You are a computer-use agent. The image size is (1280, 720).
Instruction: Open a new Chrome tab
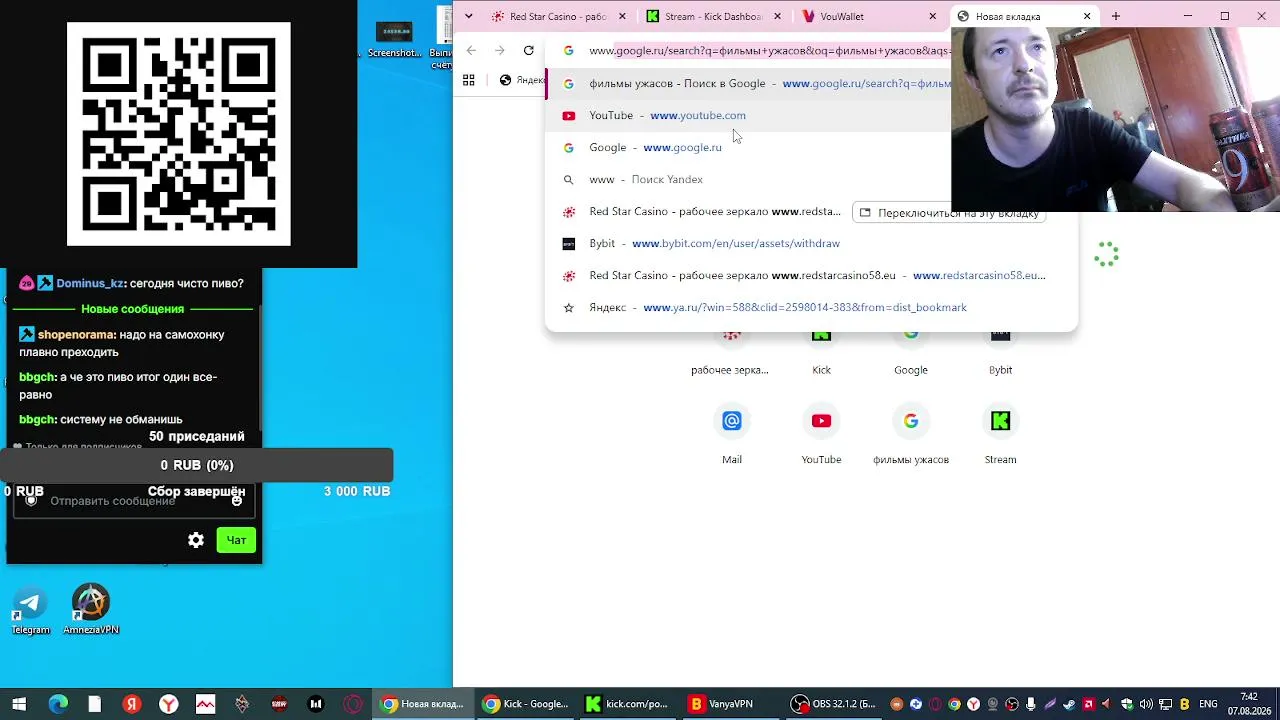(x=1116, y=16)
